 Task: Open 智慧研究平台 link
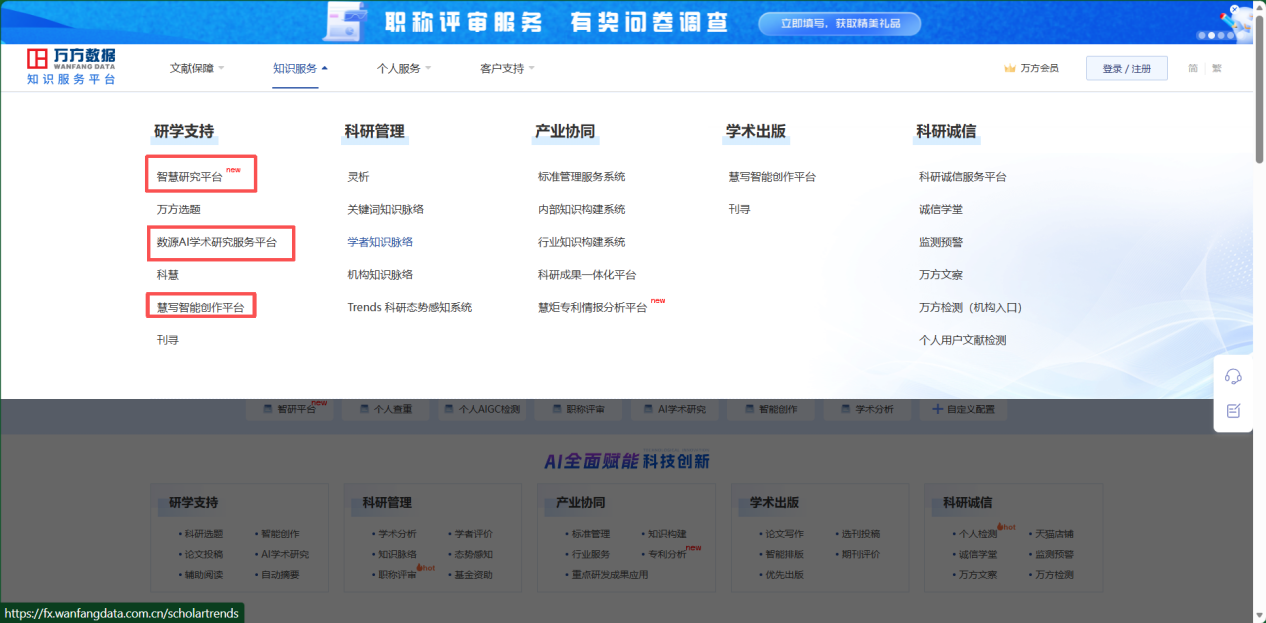coord(189,177)
